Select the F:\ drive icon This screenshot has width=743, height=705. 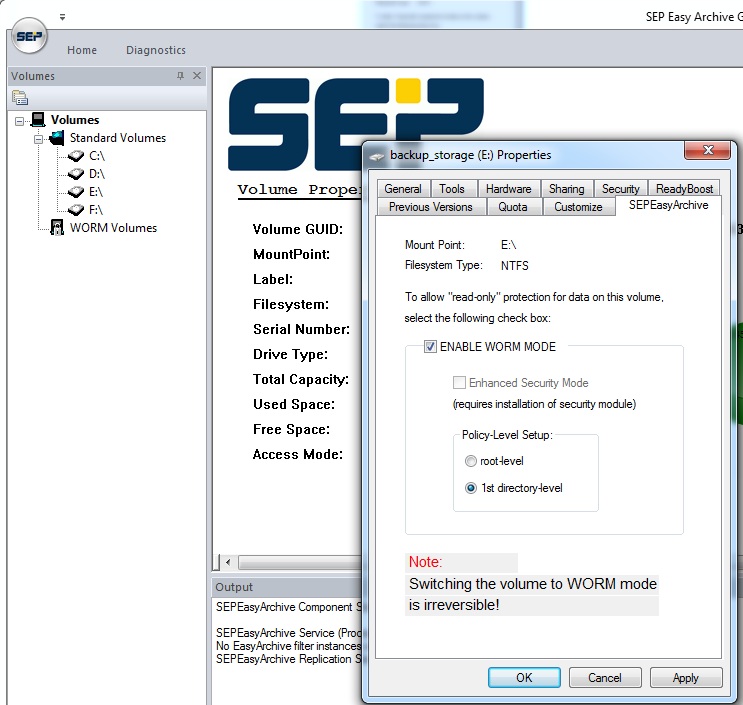76,210
